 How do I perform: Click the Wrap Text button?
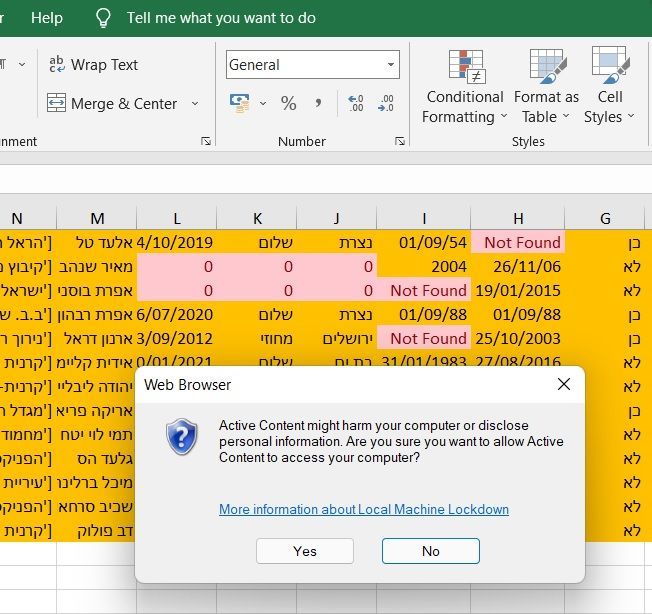(93, 64)
